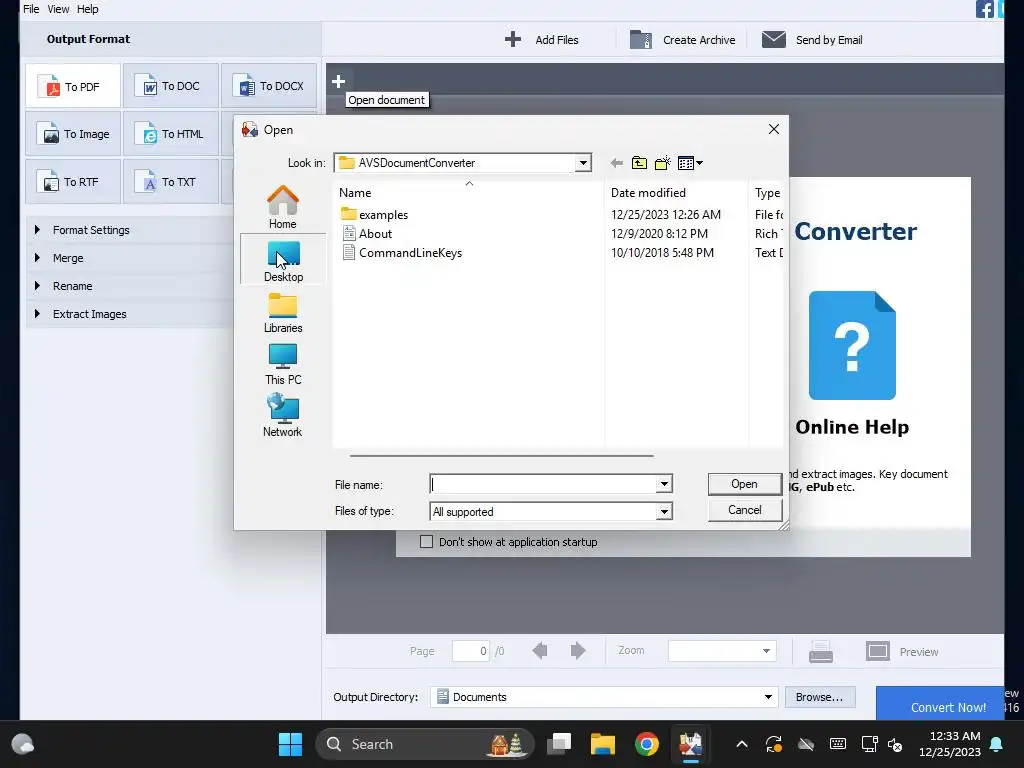Open the Help menu
The image size is (1024, 768).
pos(88,9)
